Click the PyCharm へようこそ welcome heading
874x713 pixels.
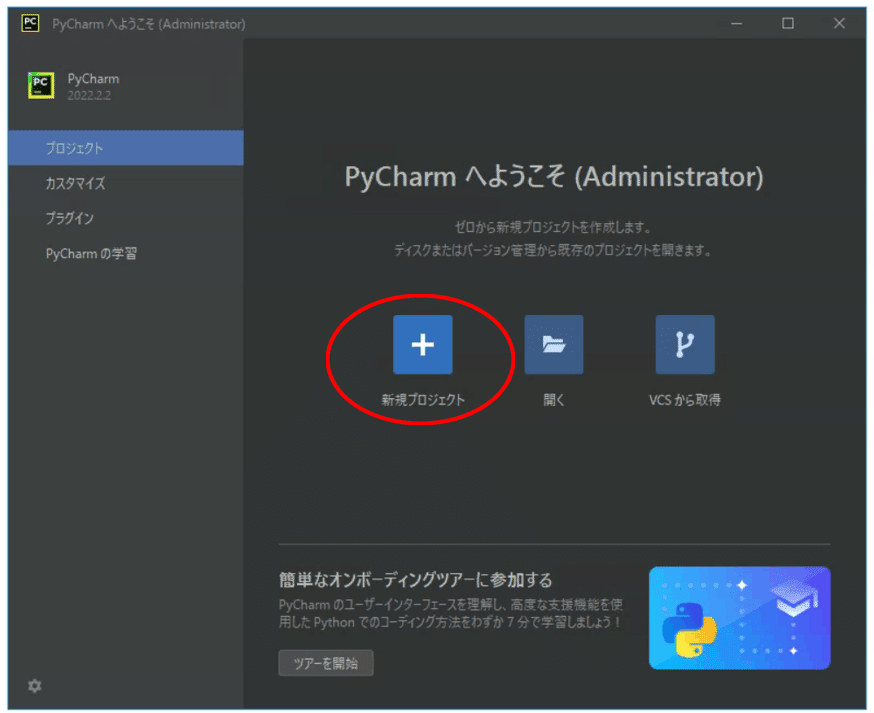point(553,177)
